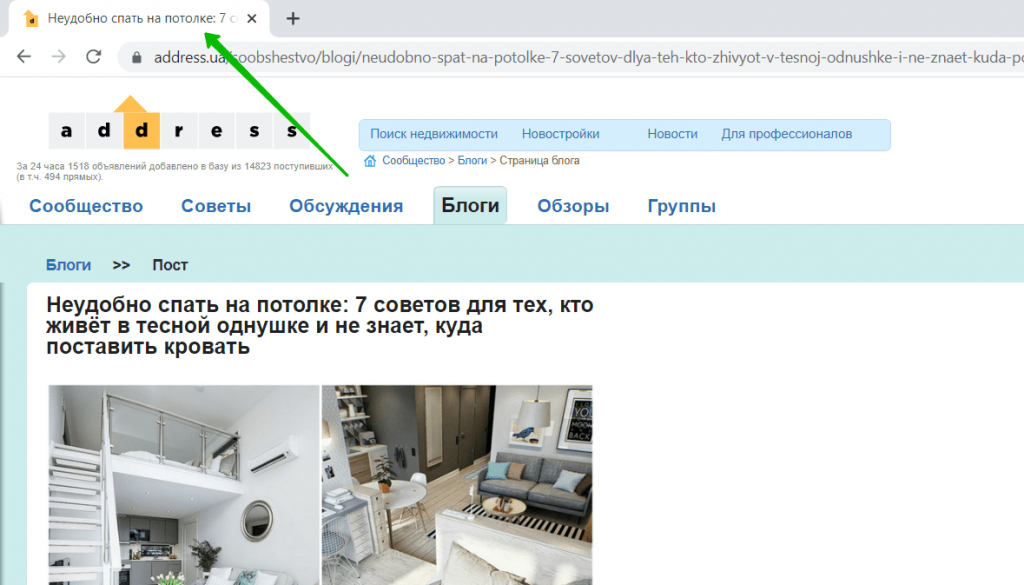Viewport: 1024px width, 585px height.
Task: Close the 'Неудобно спать на потолке' tab
Action: (251, 18)
